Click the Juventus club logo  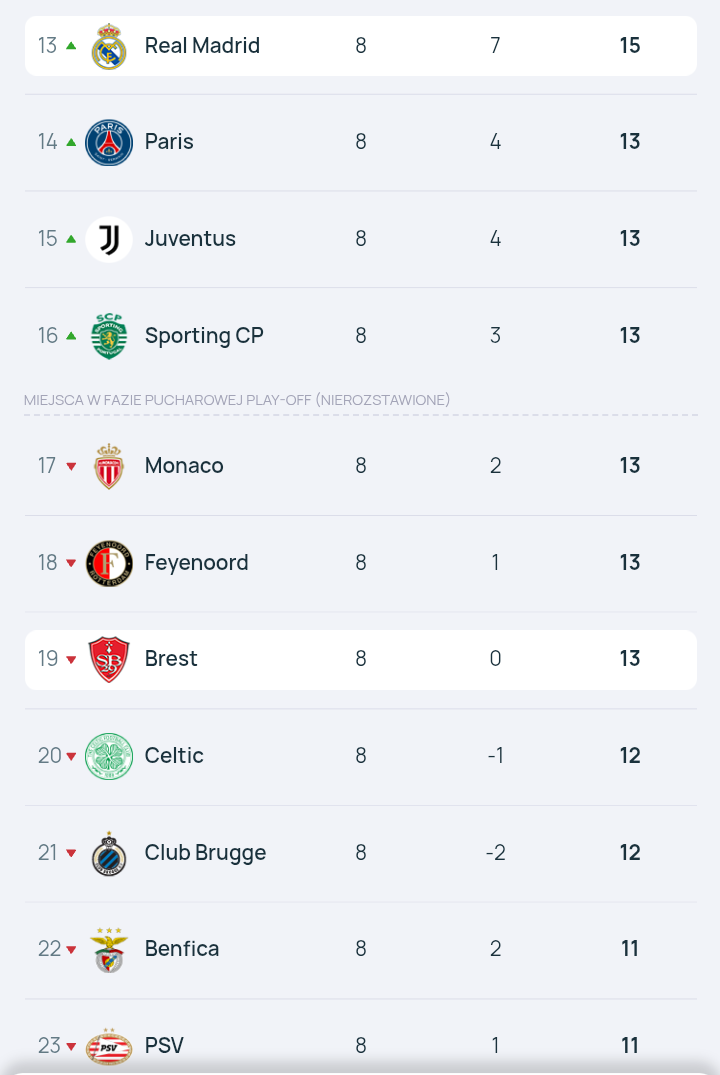(x=109, y=239)
